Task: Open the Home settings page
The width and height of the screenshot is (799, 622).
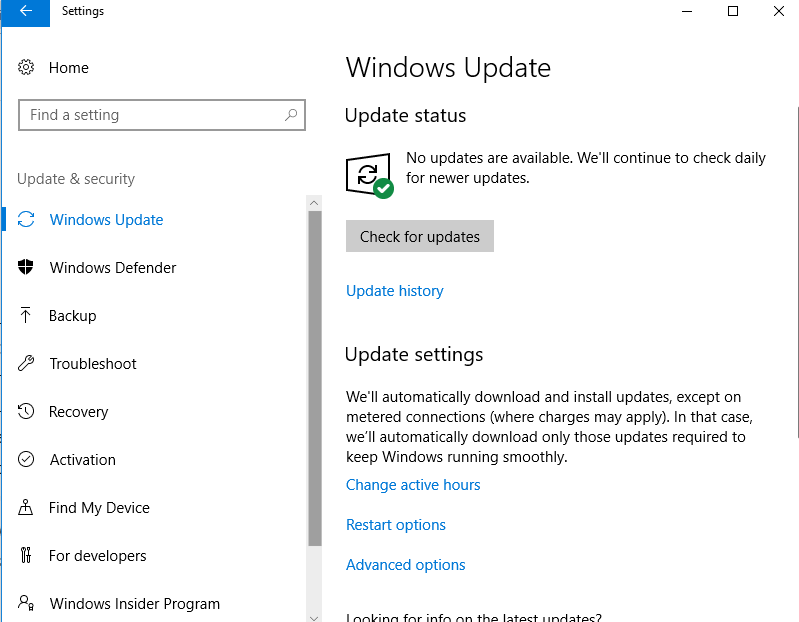Action: pyautogui.click(x=69, y=68)
